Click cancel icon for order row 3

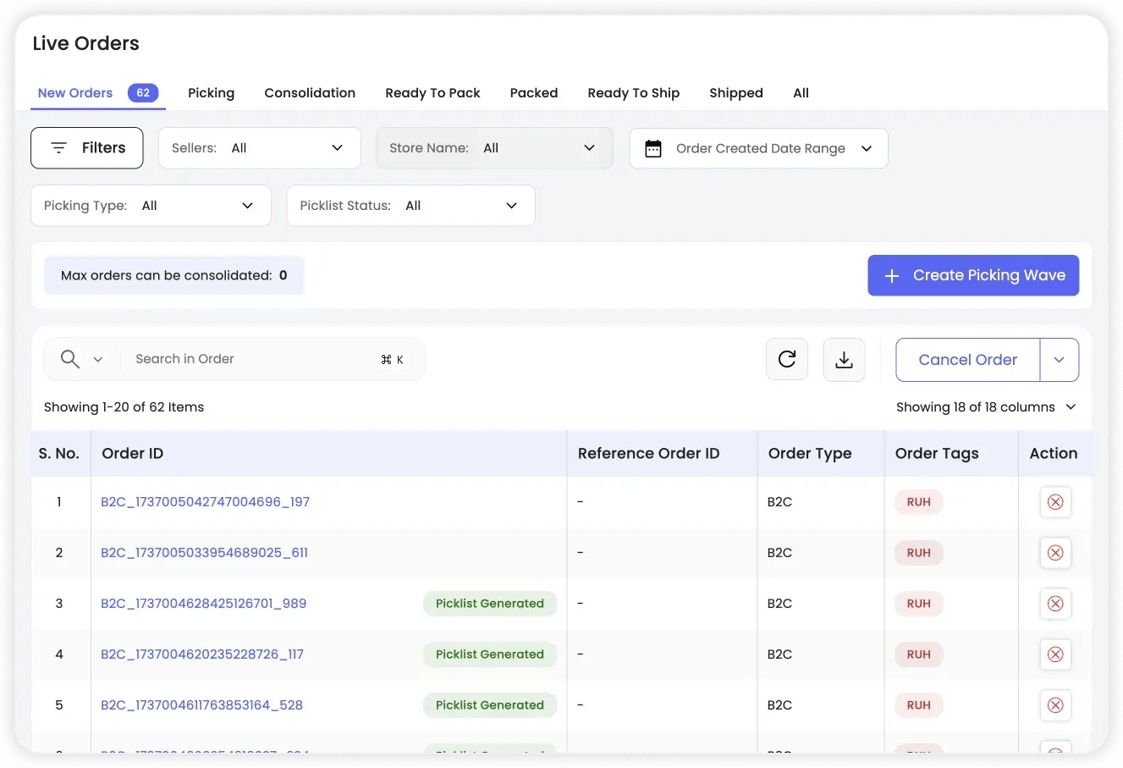(1054, 604)
